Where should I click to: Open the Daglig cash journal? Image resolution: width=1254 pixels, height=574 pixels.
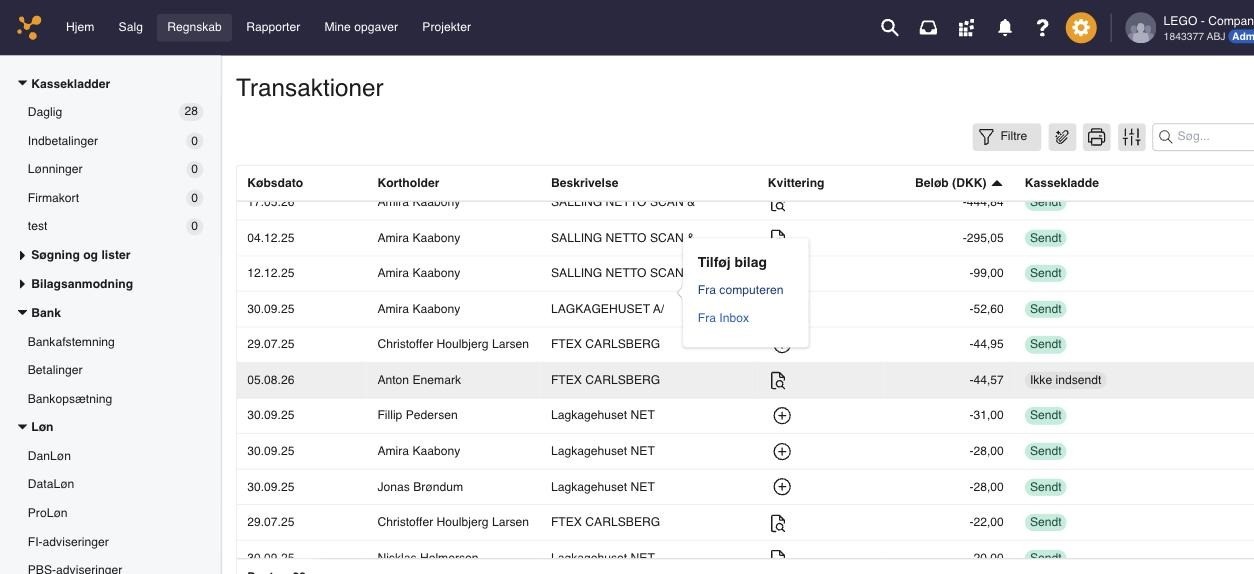tap(45, 112)
